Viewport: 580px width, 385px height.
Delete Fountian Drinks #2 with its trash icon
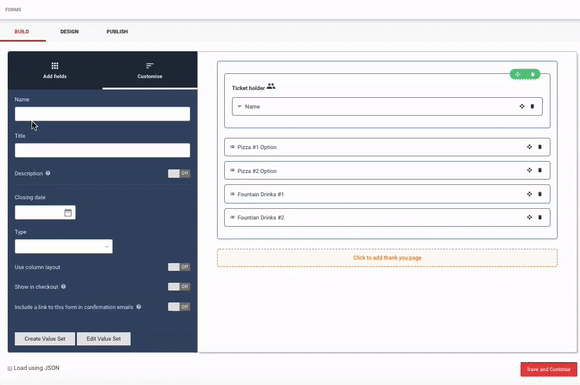(x=540, y=217)
